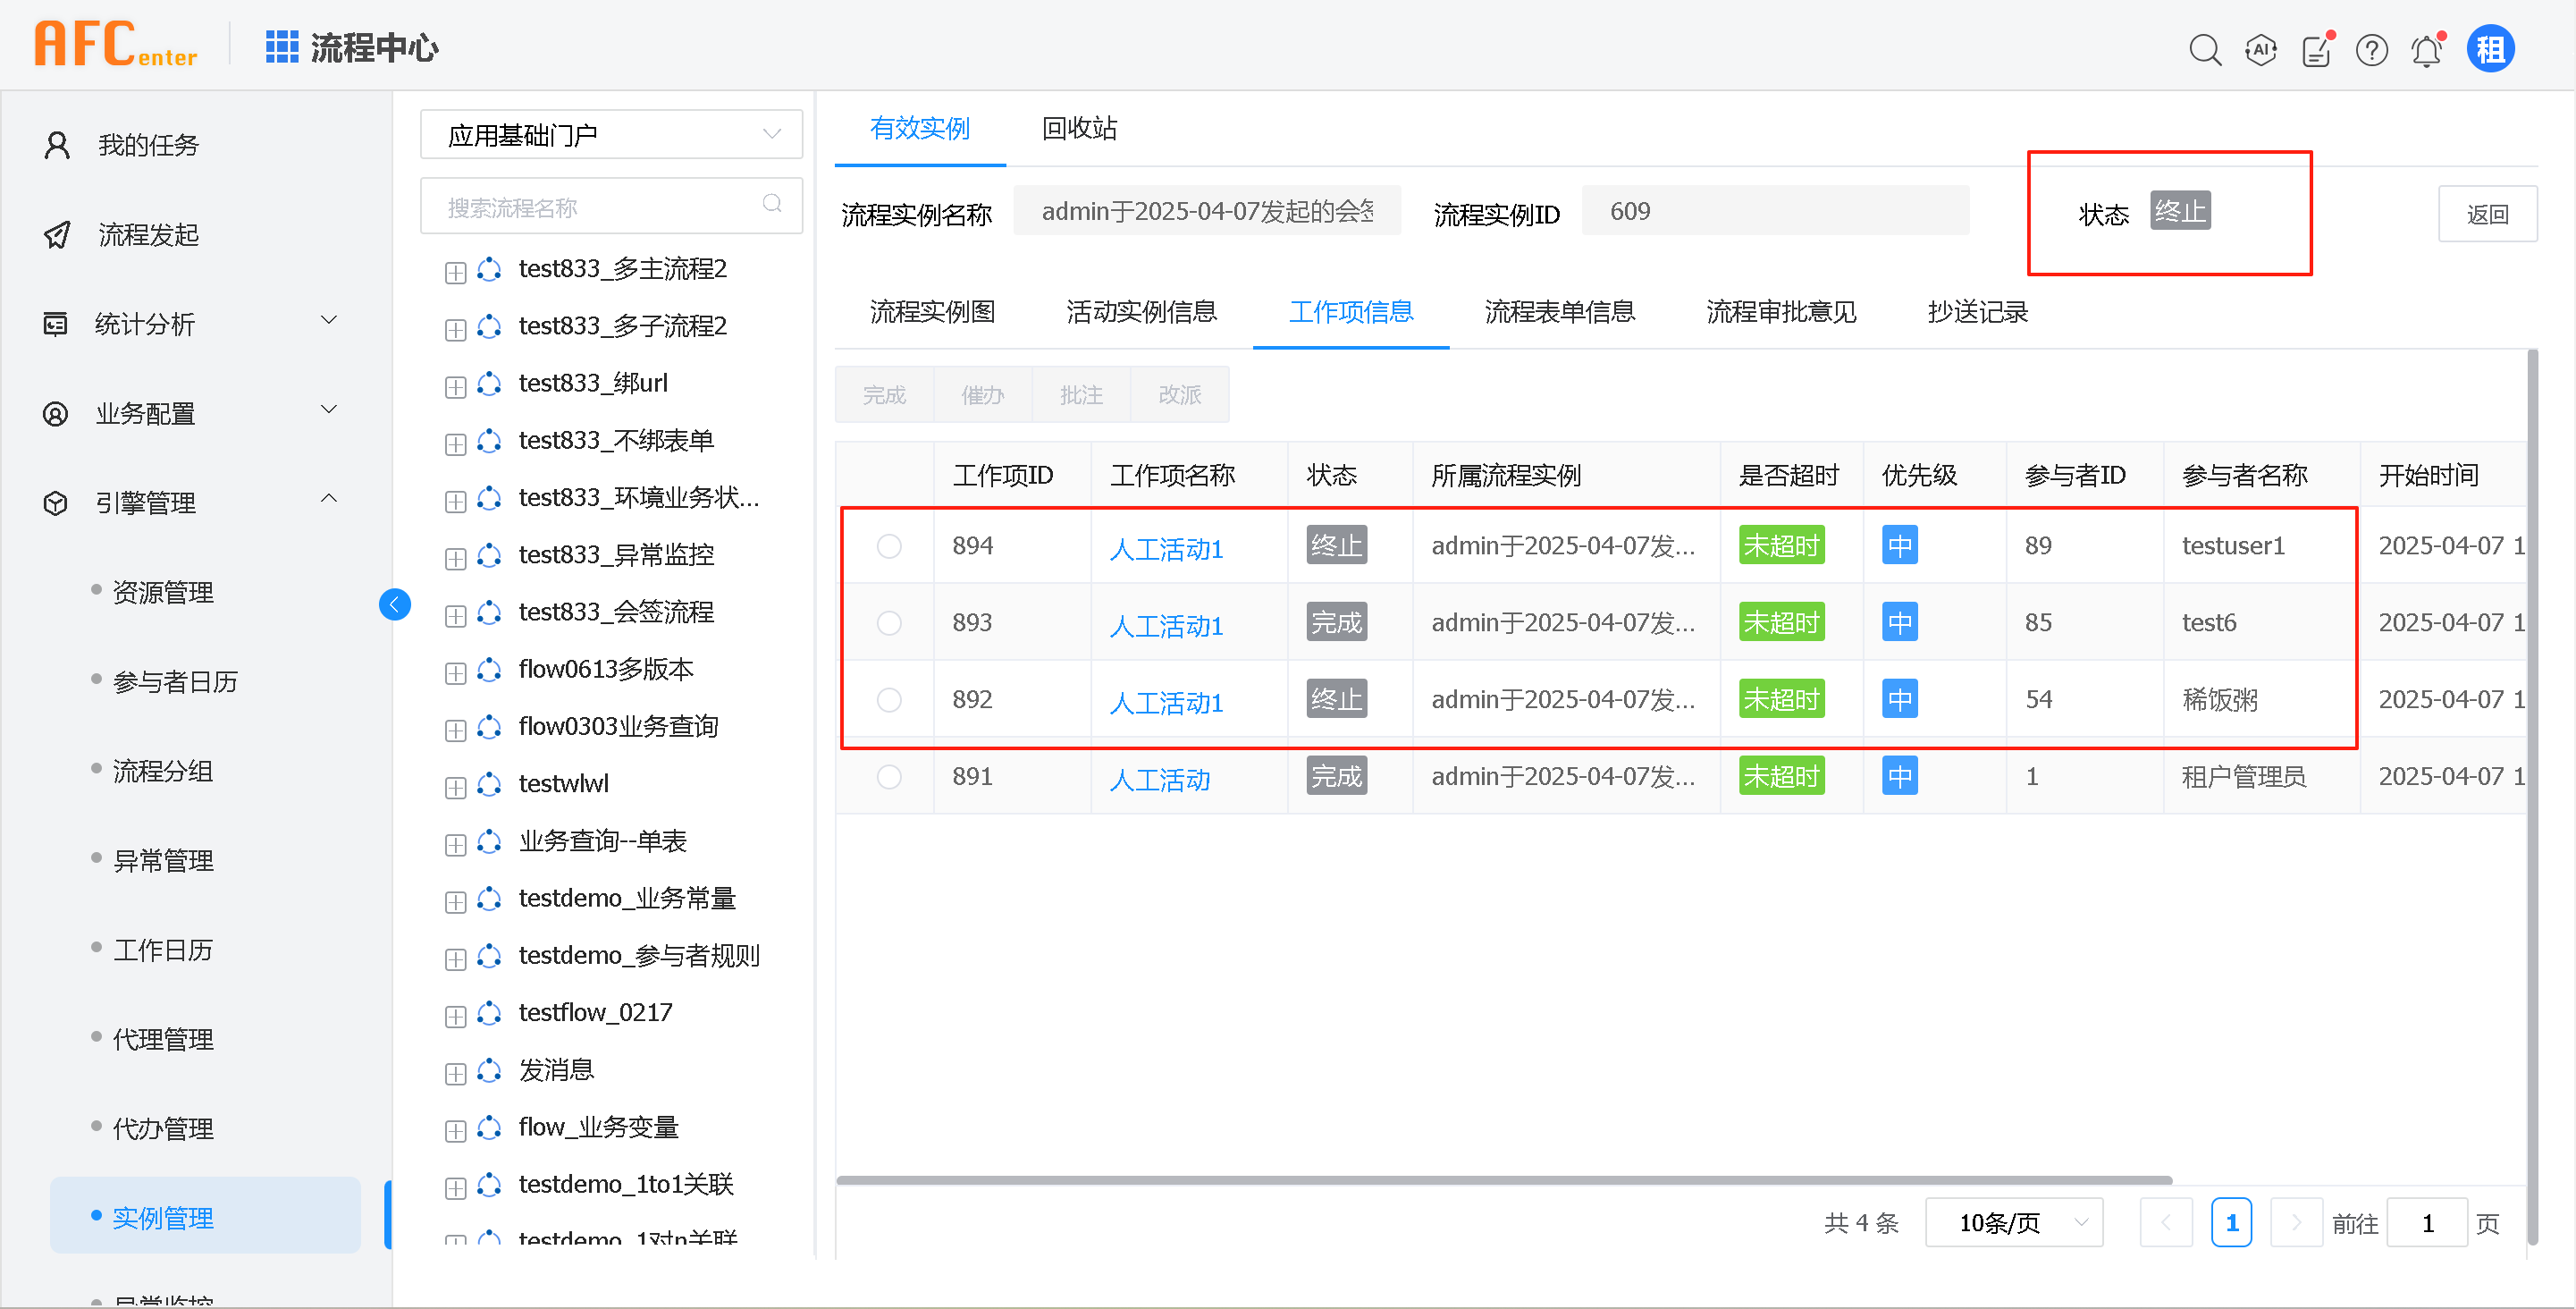Click the edit note icon with red dot

click(x=2316, y=50)
